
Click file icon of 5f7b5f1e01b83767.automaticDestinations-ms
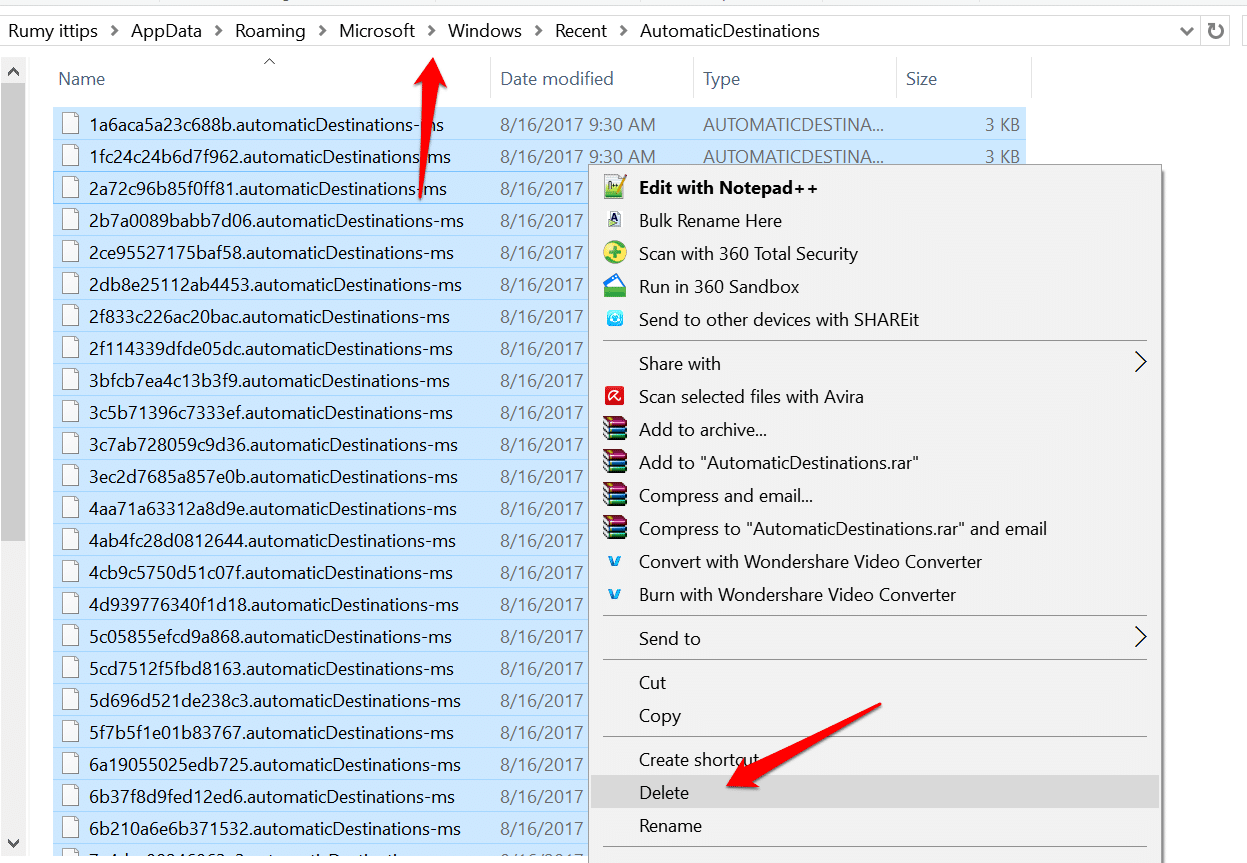coord(70,732)
